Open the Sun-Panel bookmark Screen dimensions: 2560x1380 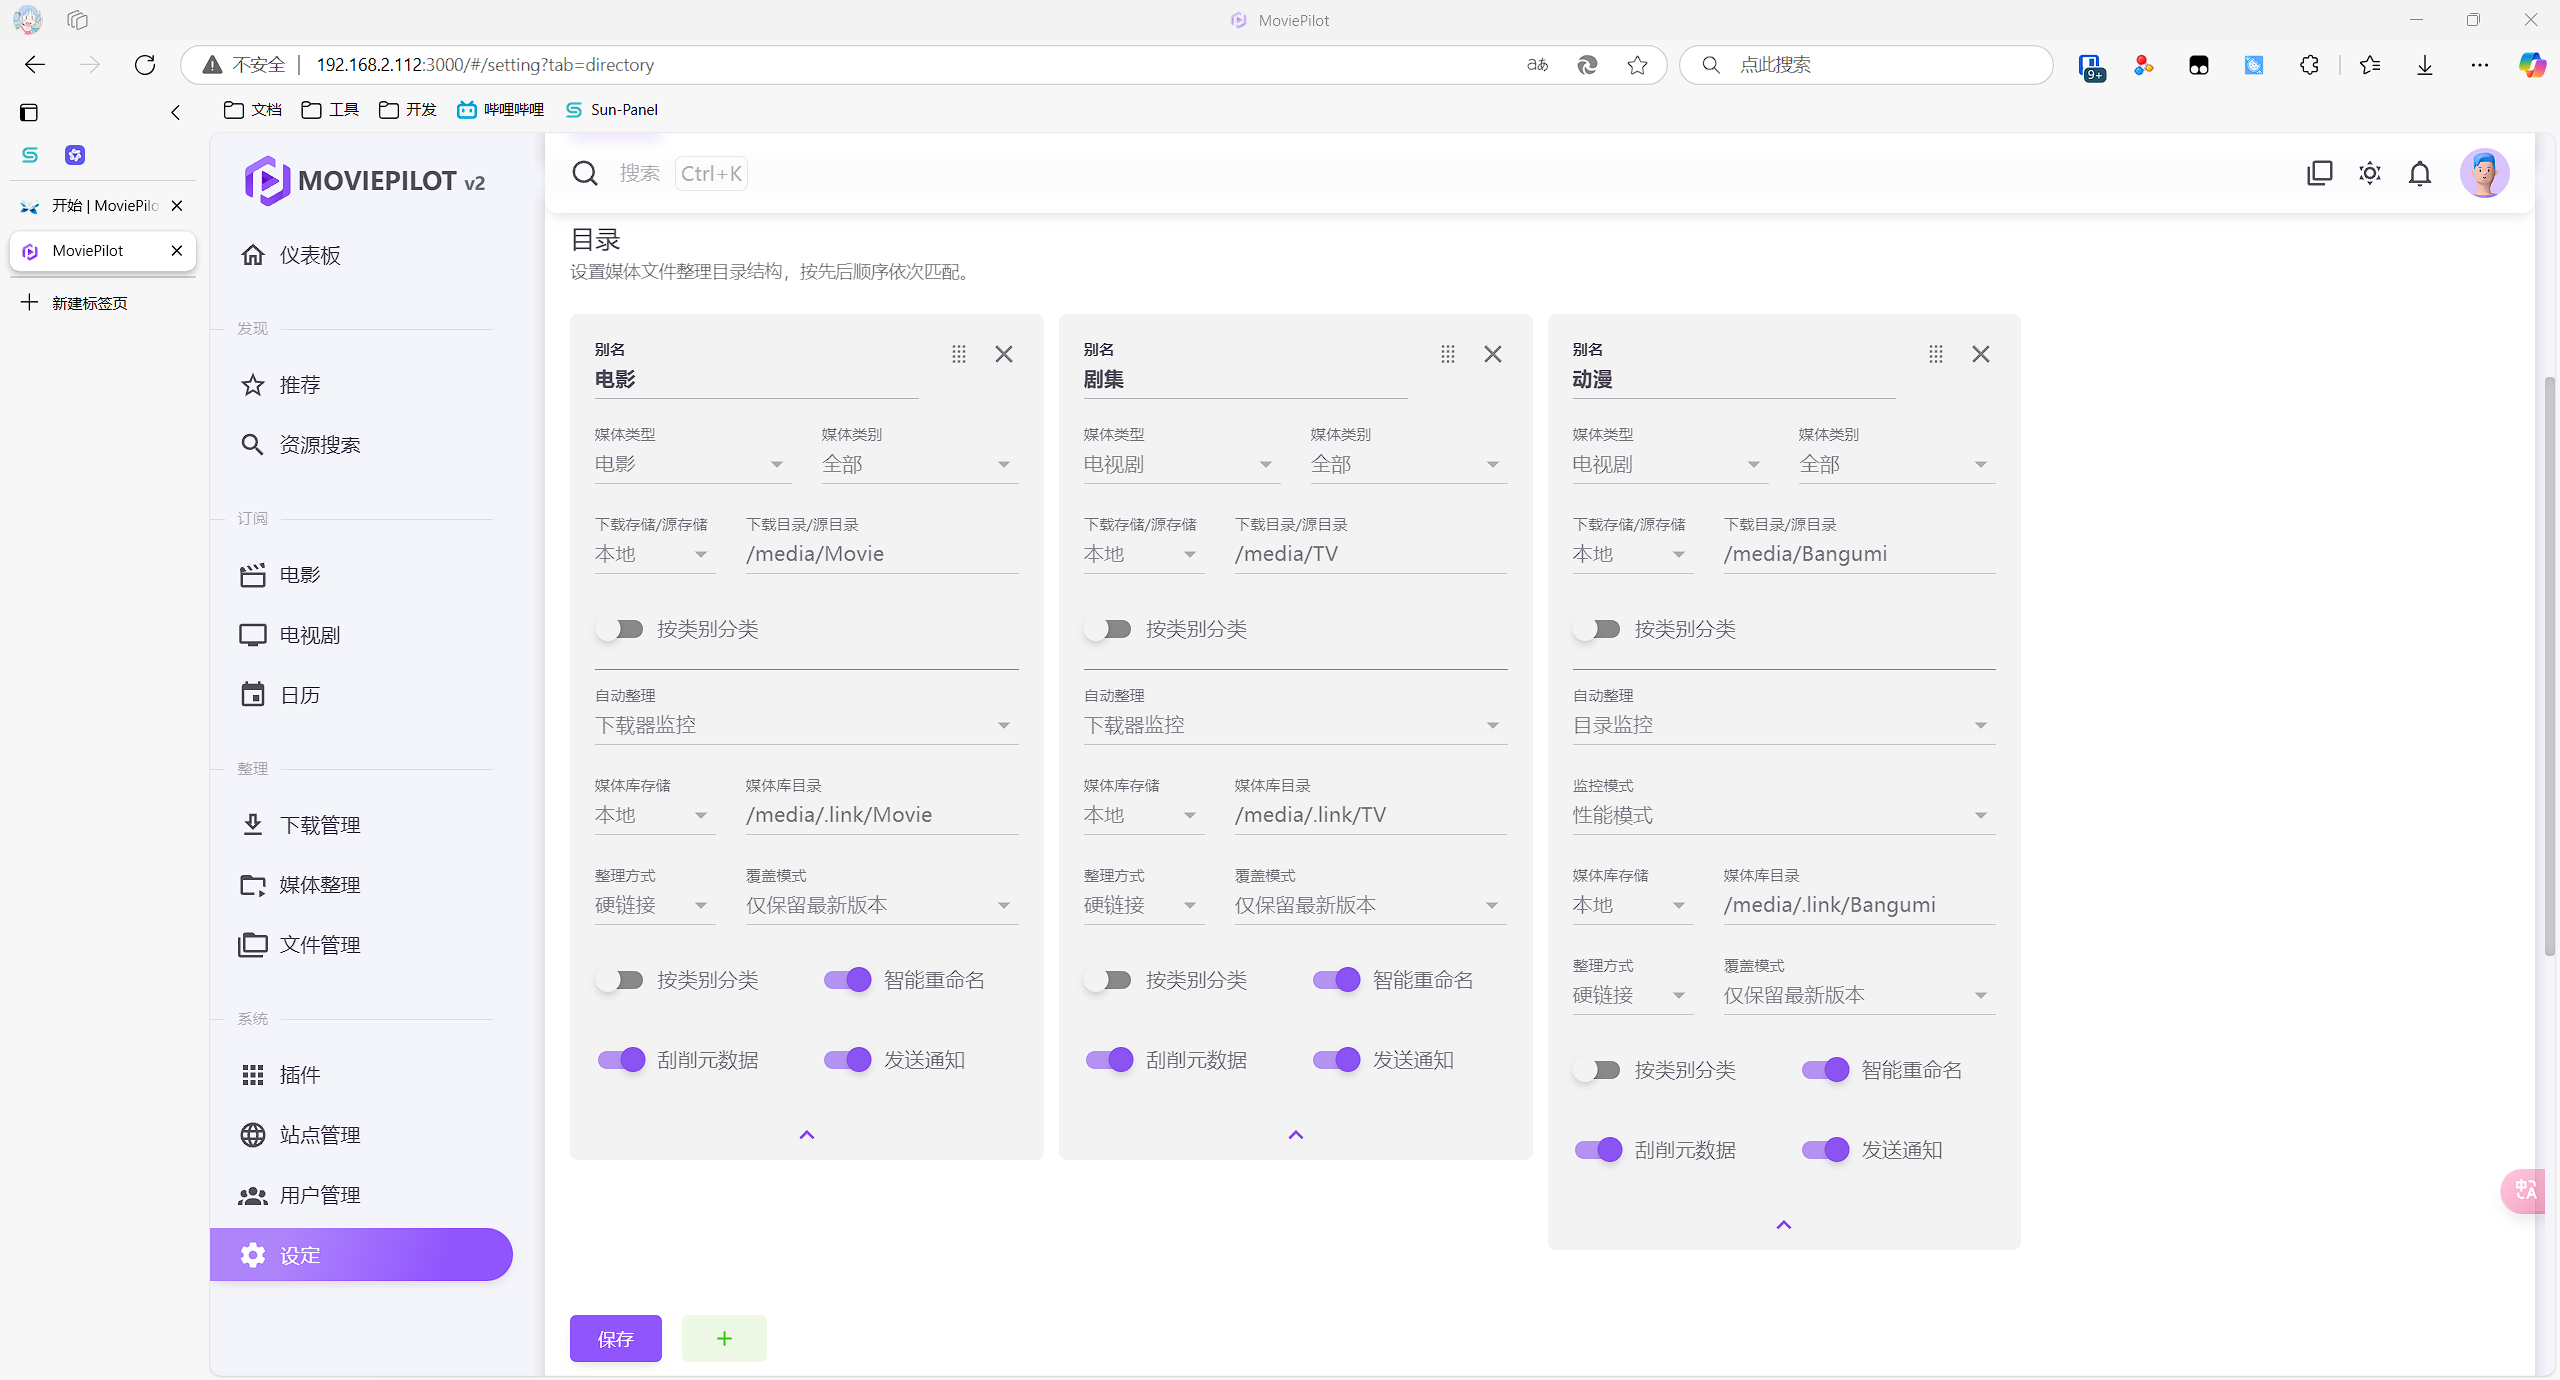(x=612, y=110)
